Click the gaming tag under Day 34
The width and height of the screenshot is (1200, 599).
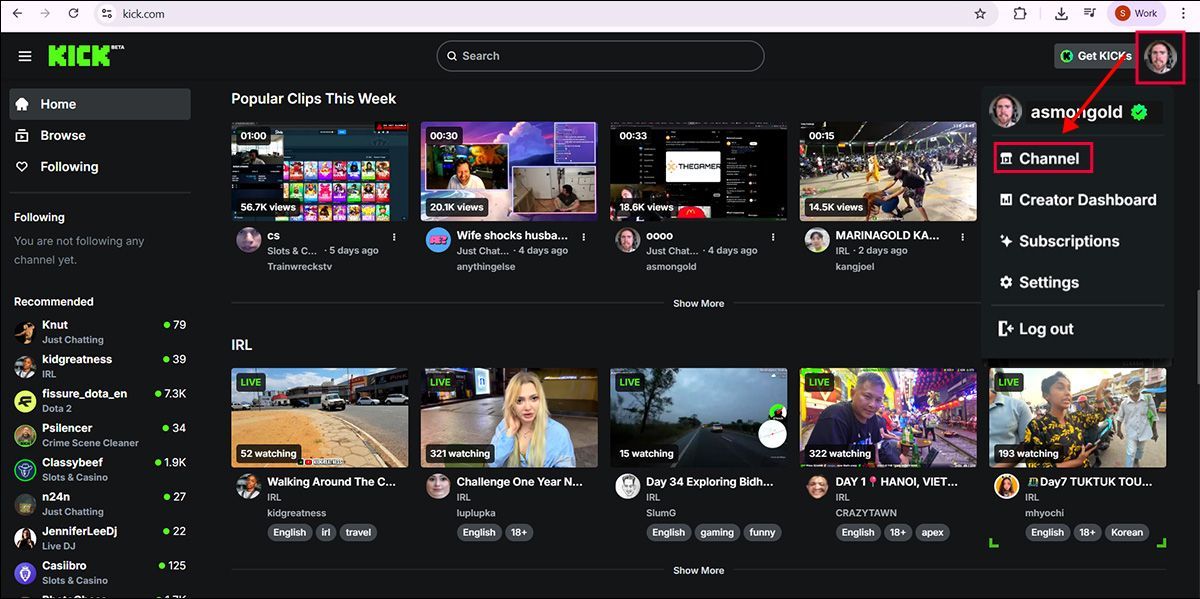tap(717, 532)
